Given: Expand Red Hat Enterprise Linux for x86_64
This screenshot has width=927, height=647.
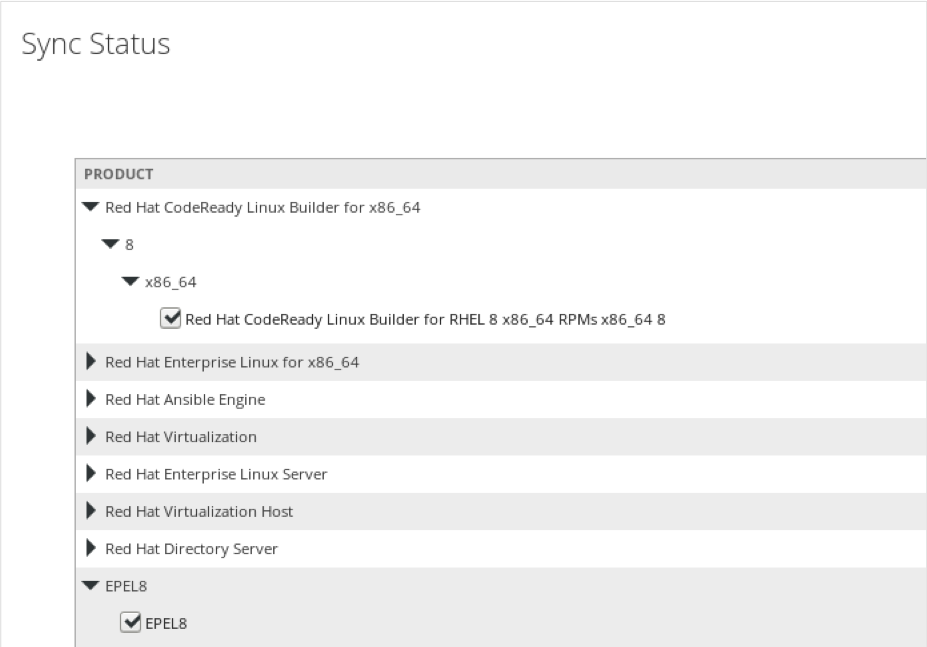Looking at the screenshot, I should click(93, 362).
